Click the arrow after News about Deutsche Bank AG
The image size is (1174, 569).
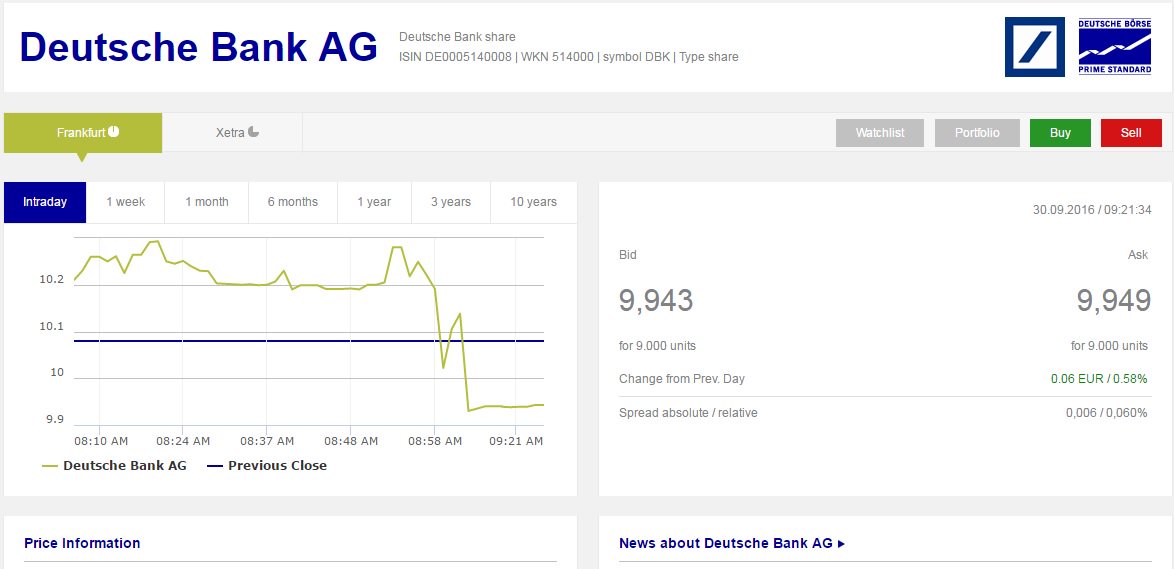[842, 544]
